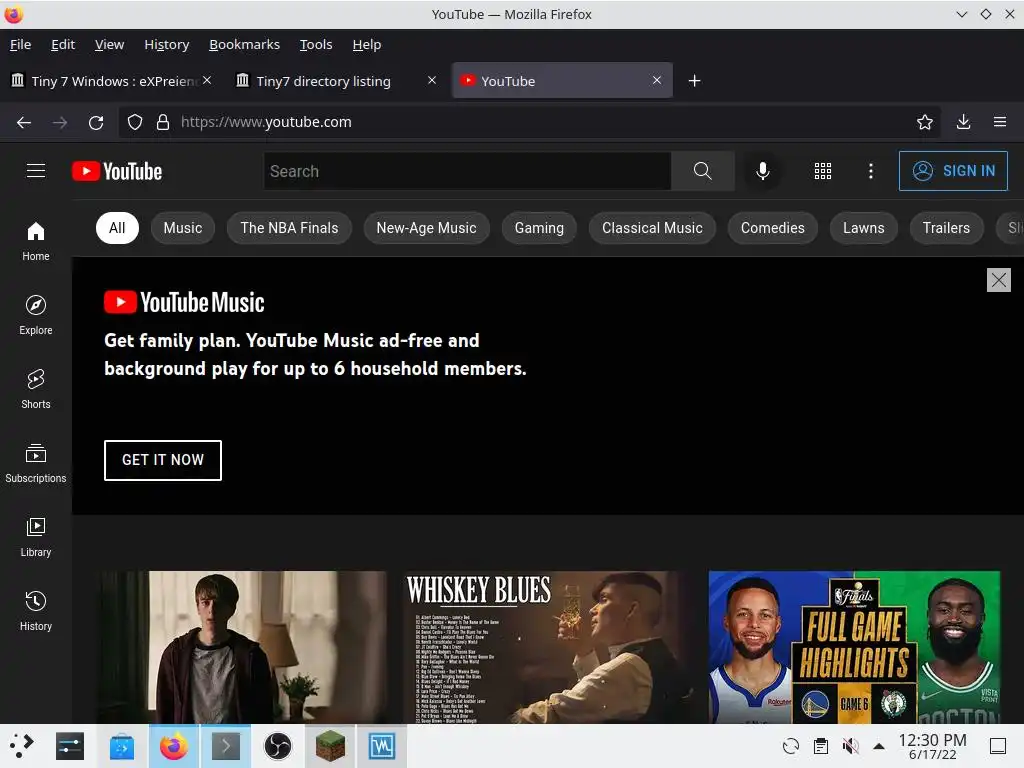Open Library in the sidebar

pos(36,537)
